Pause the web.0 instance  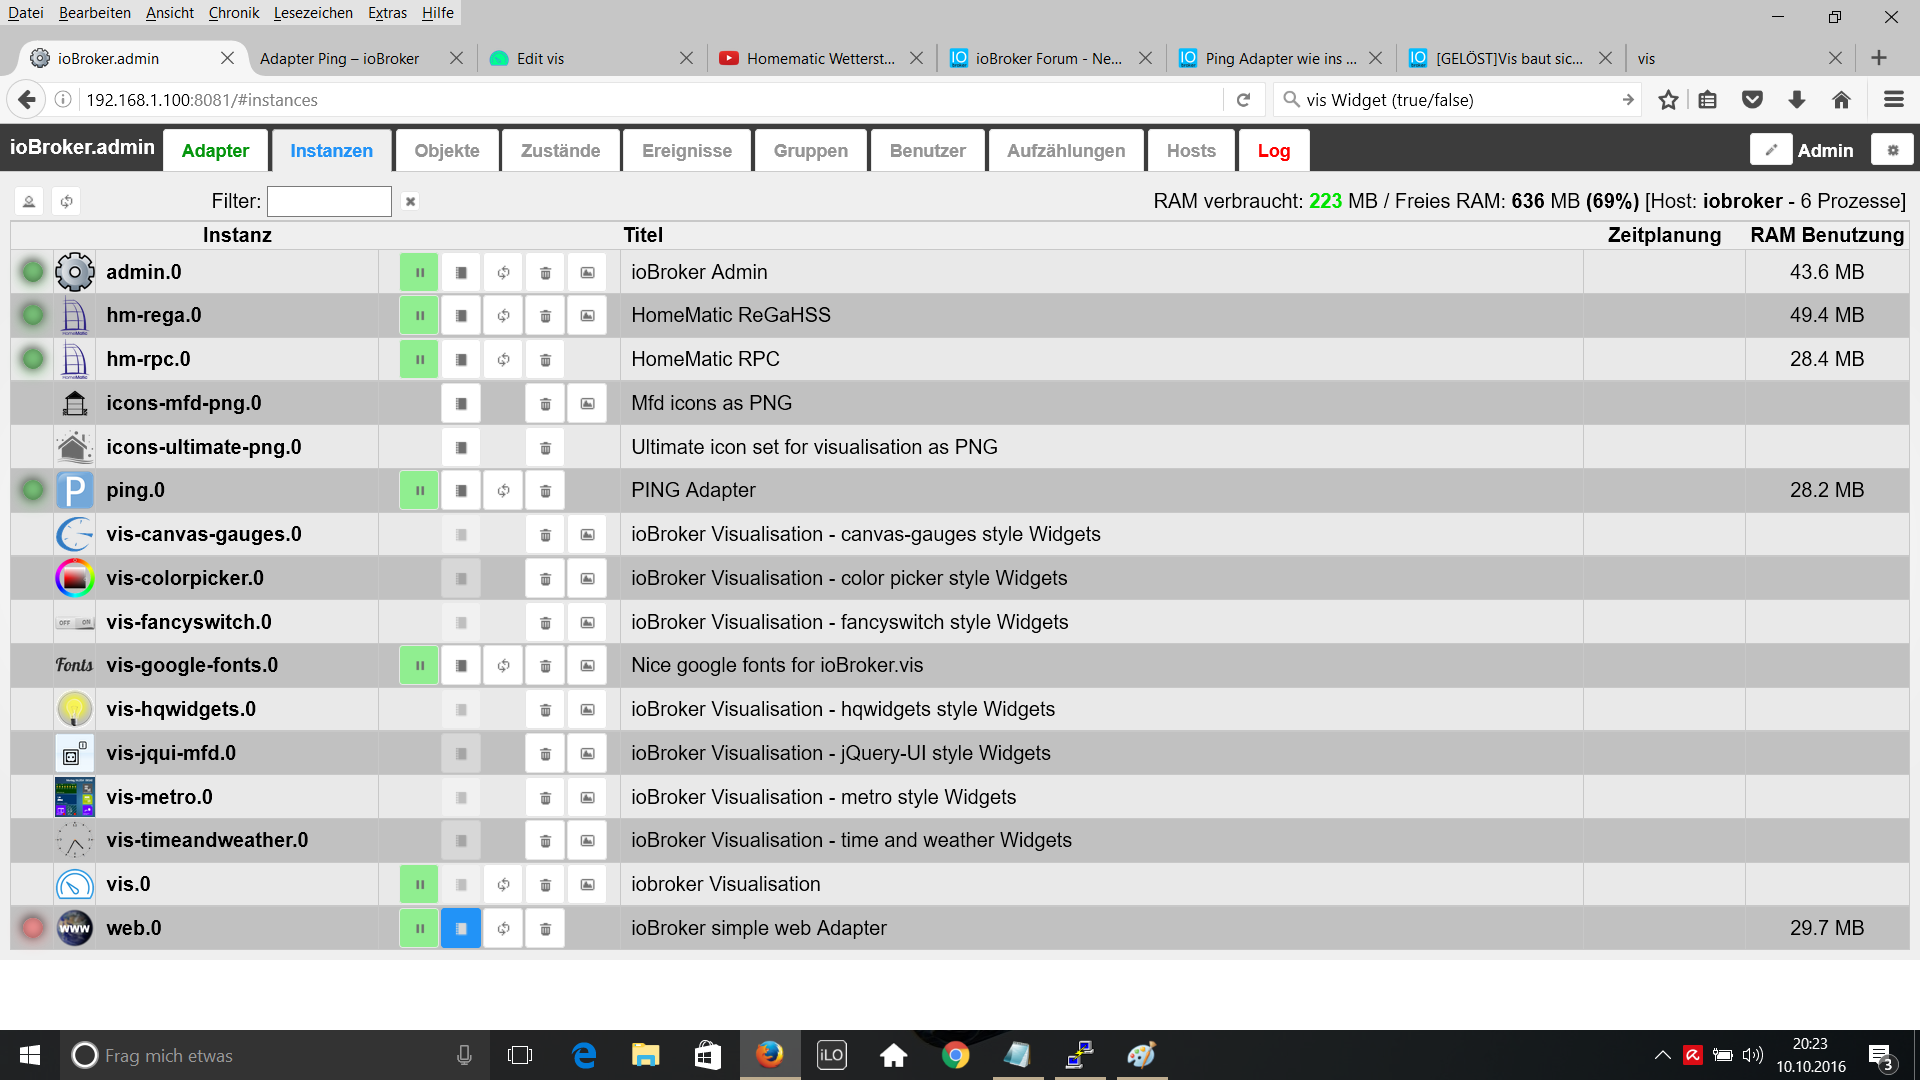click(419, 928)
